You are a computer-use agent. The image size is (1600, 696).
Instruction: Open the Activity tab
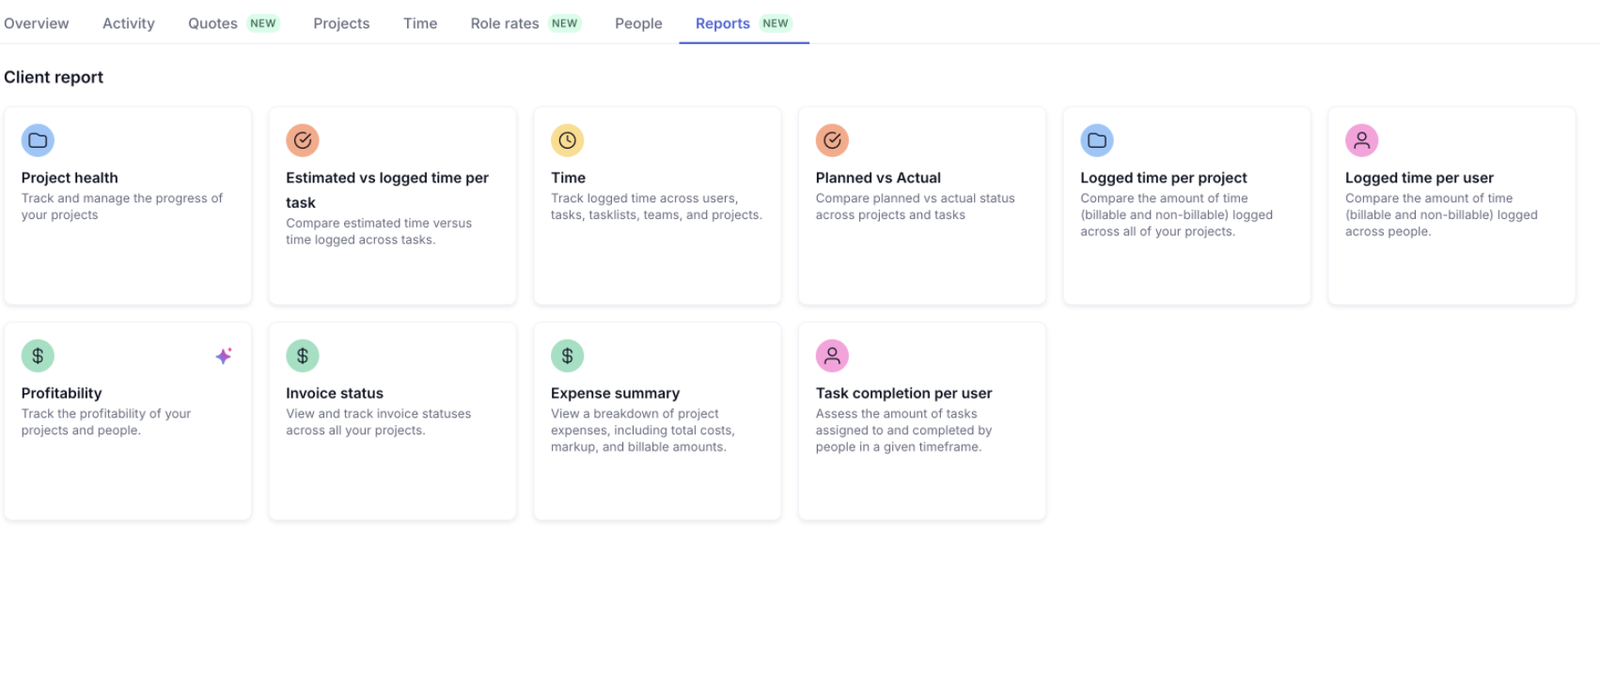pos(128,23)
